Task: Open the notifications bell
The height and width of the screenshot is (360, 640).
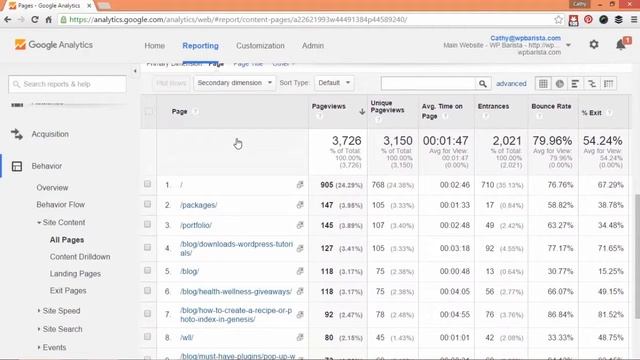Action: (x=621, y=44)
